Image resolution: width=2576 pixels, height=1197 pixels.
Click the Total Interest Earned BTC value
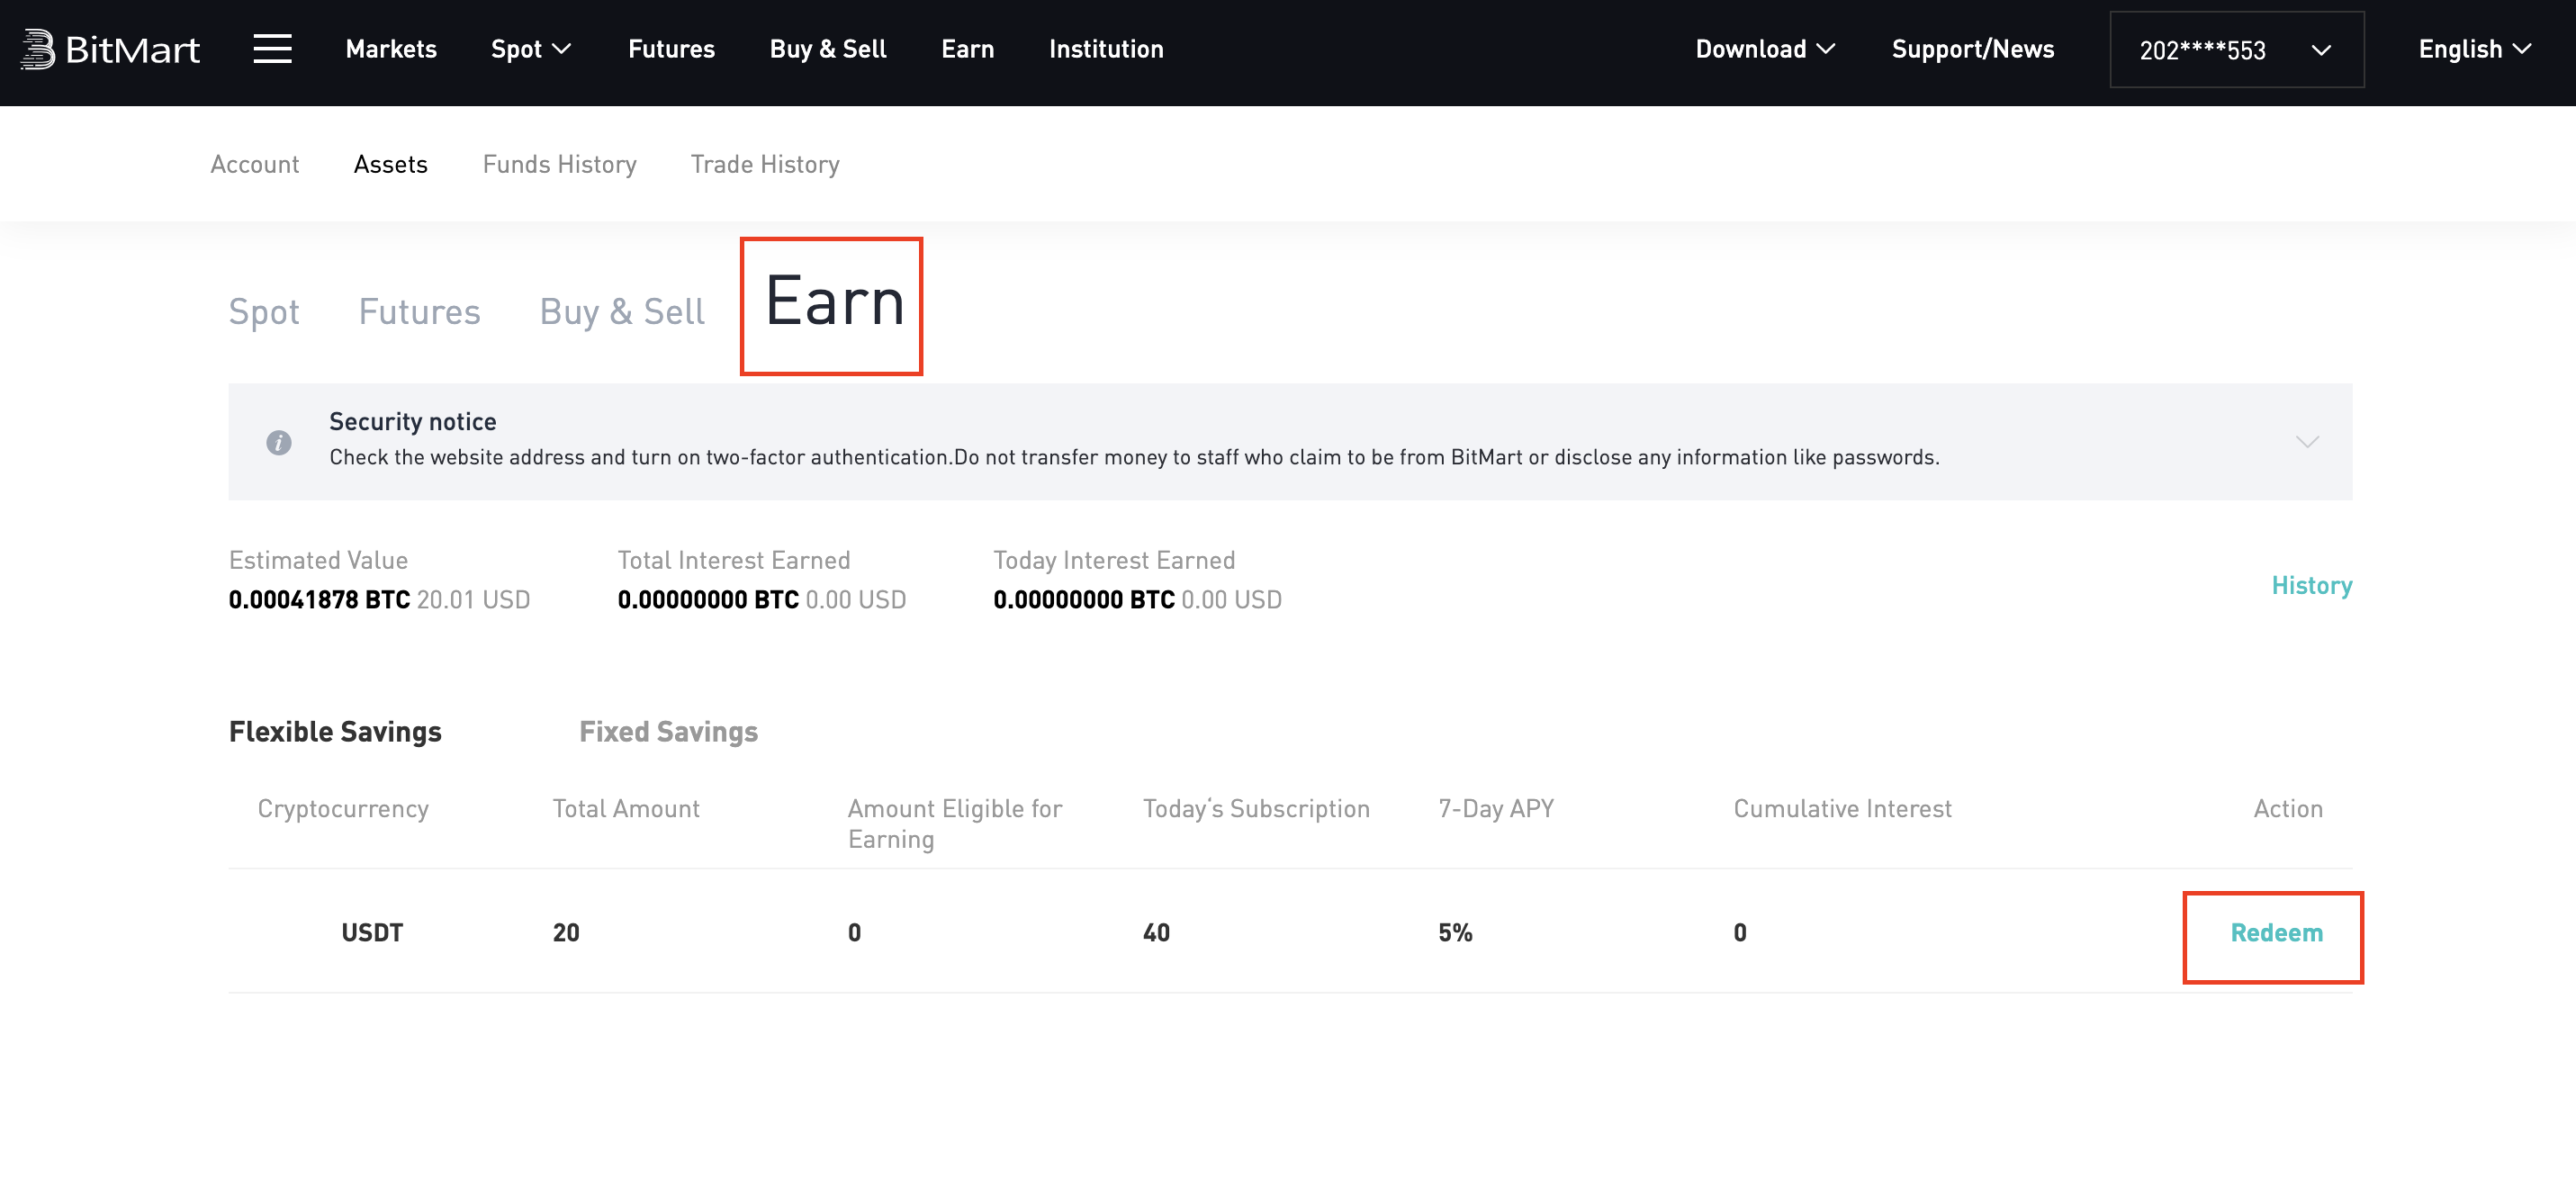tap(708, 600)
